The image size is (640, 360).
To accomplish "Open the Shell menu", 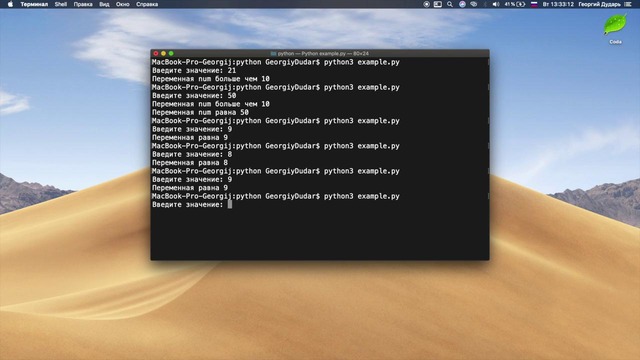I will (x=61, y=4).
